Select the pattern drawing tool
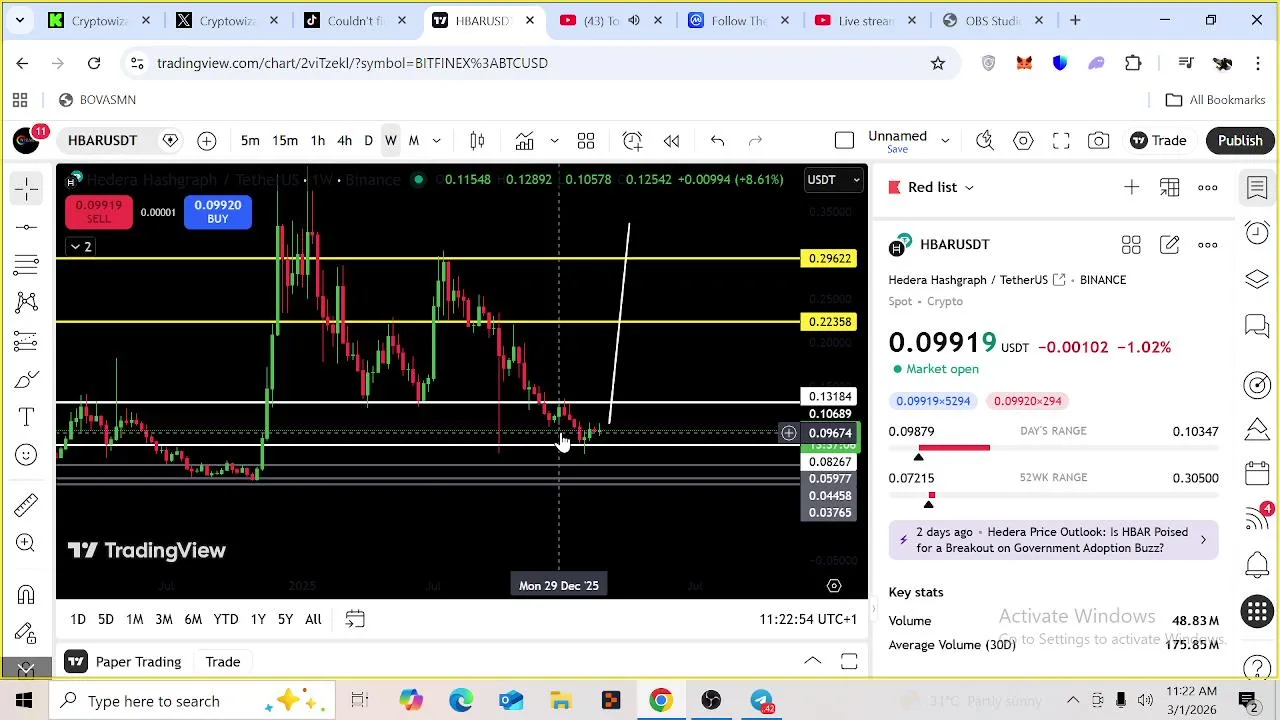Screen dimensions: 1280x720 click(x=27, y=302)
